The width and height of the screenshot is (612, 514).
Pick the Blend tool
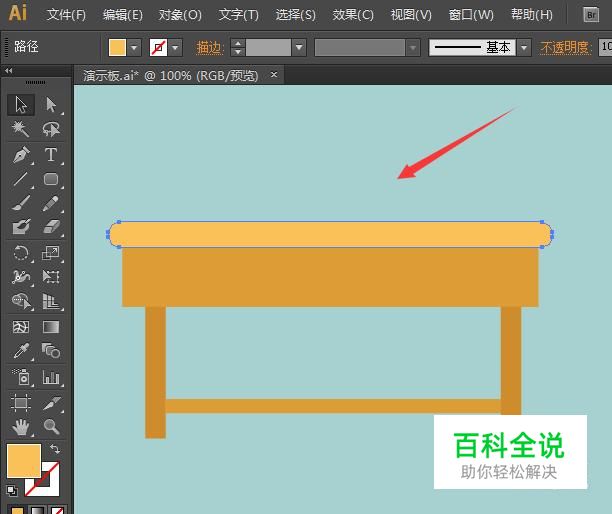pyautogui.click(x=51, y=351)
